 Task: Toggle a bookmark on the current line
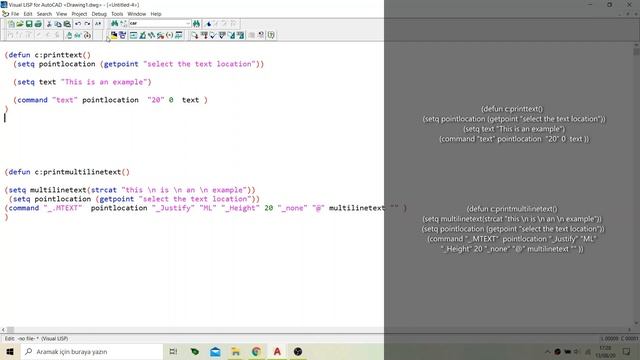coord(208,24)
